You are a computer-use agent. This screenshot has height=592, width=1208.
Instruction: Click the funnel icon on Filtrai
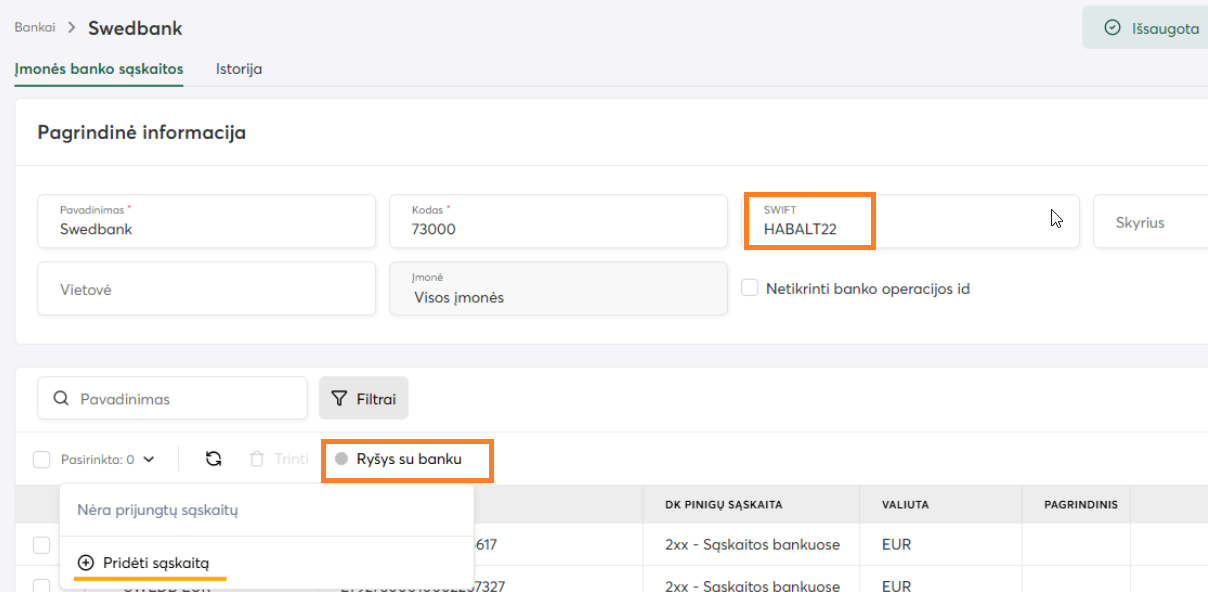[x=339, y=399]
